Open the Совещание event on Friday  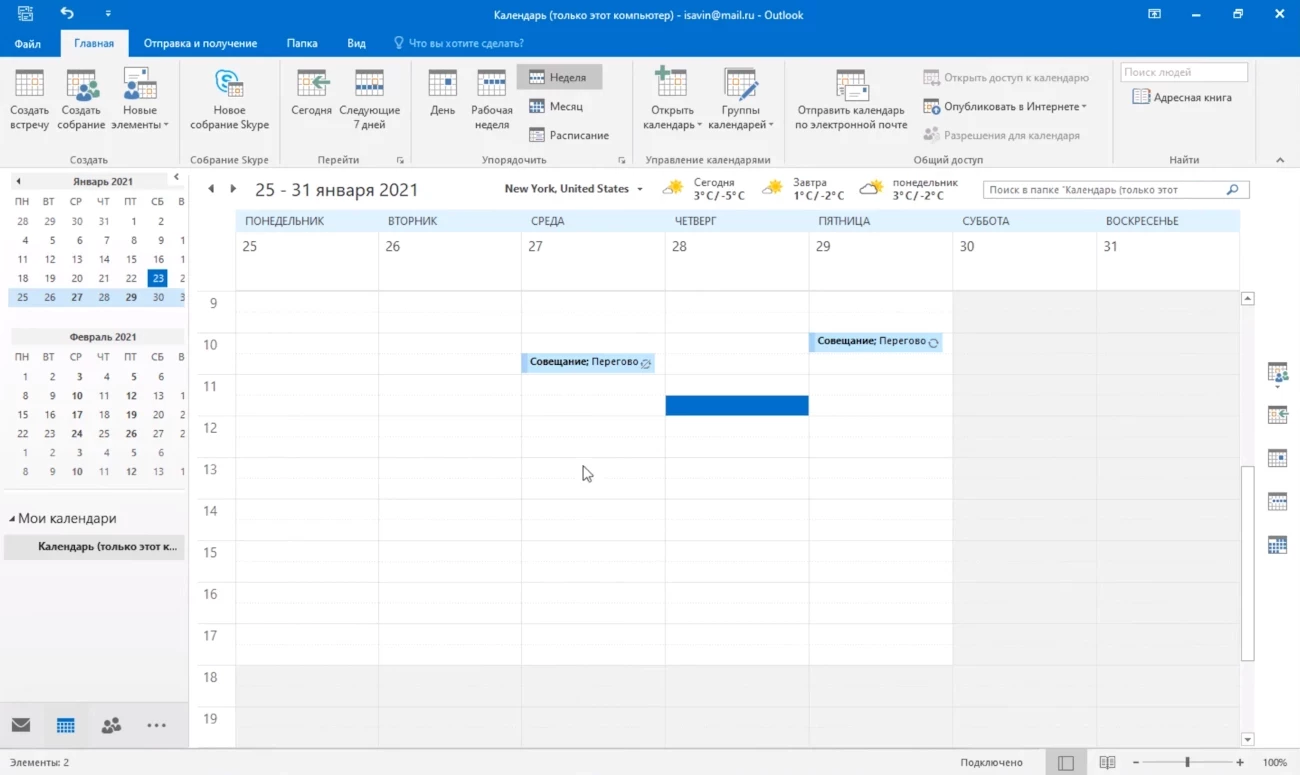click(875, 341)
